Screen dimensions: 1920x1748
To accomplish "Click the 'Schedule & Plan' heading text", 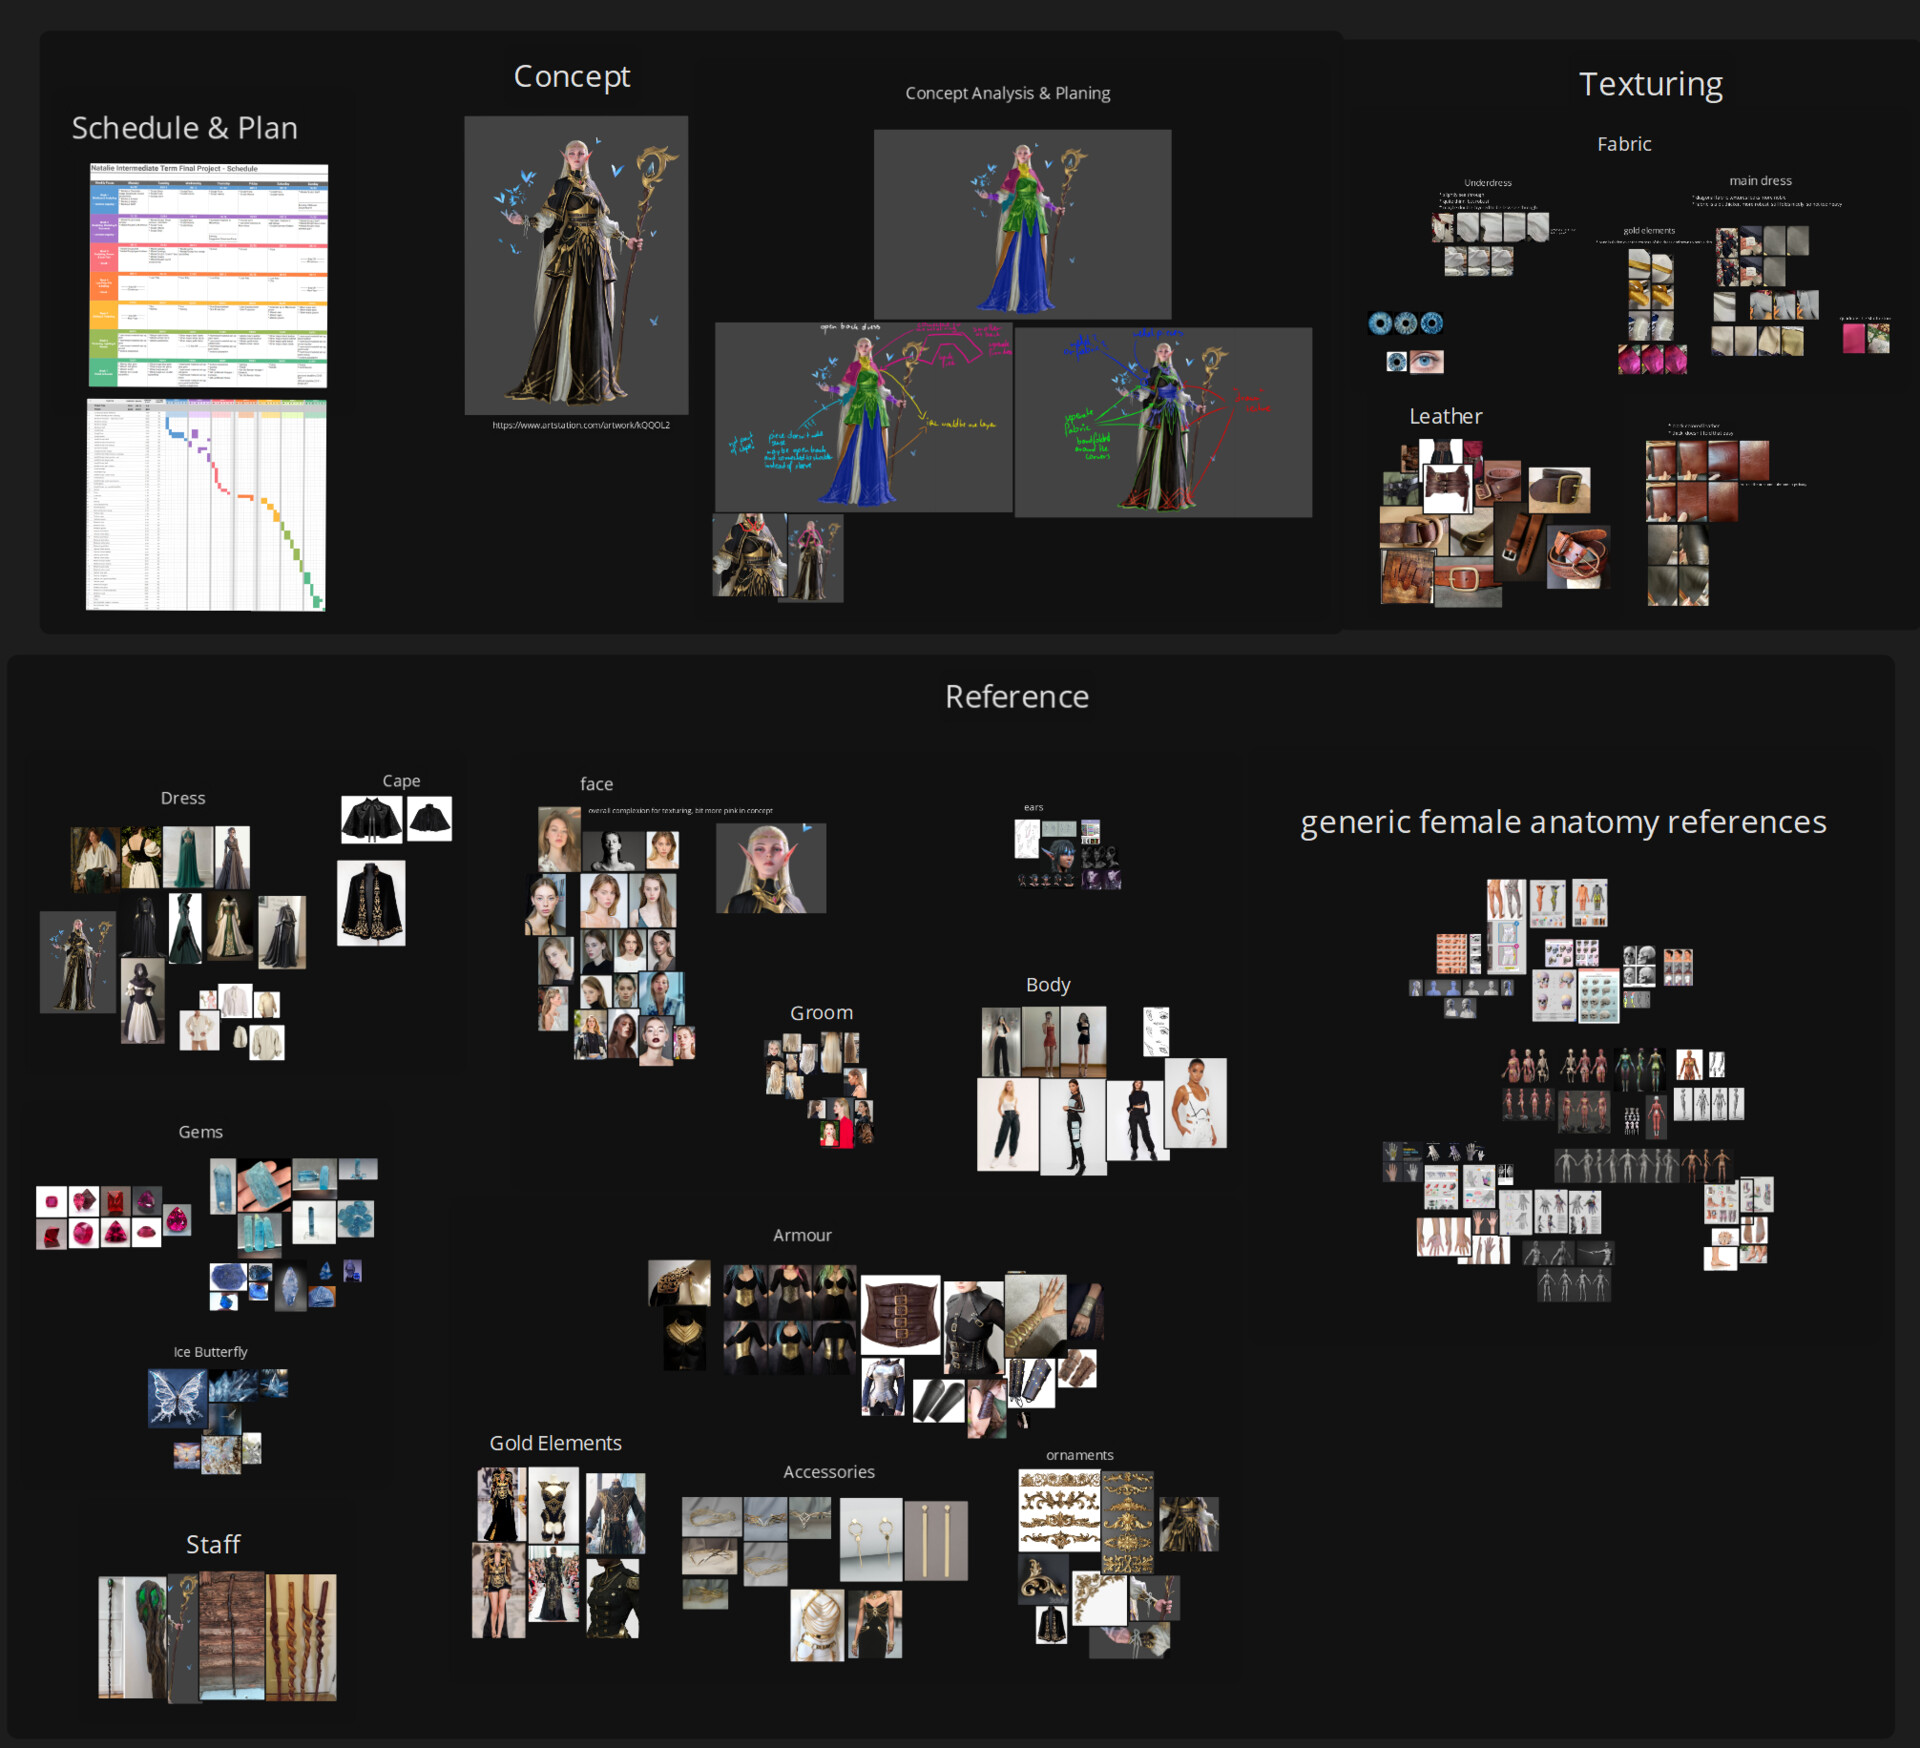I will 184,128.
